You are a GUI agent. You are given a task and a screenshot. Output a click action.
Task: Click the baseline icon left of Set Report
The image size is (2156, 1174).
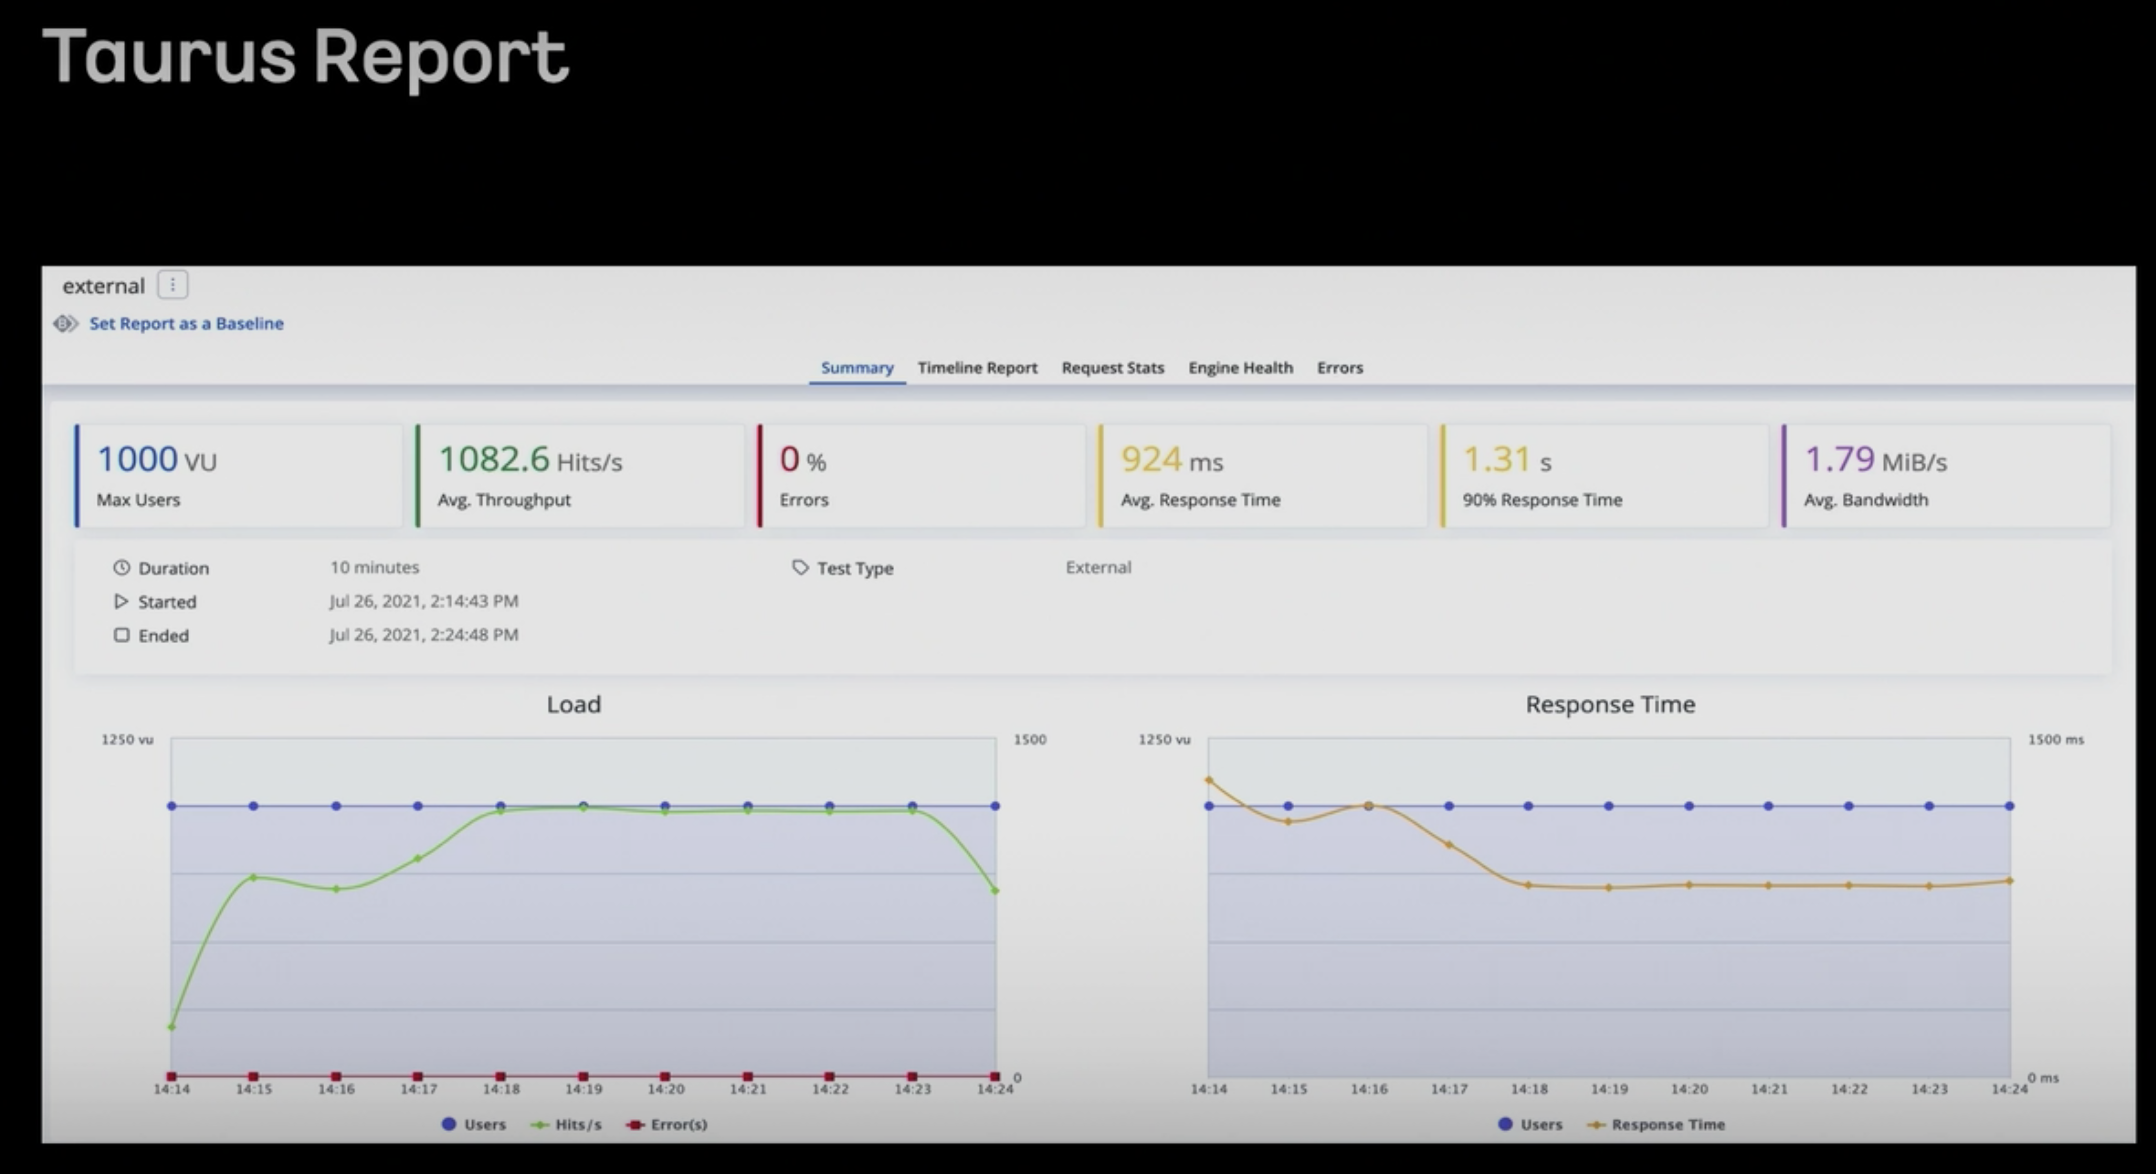coord(66,323)
